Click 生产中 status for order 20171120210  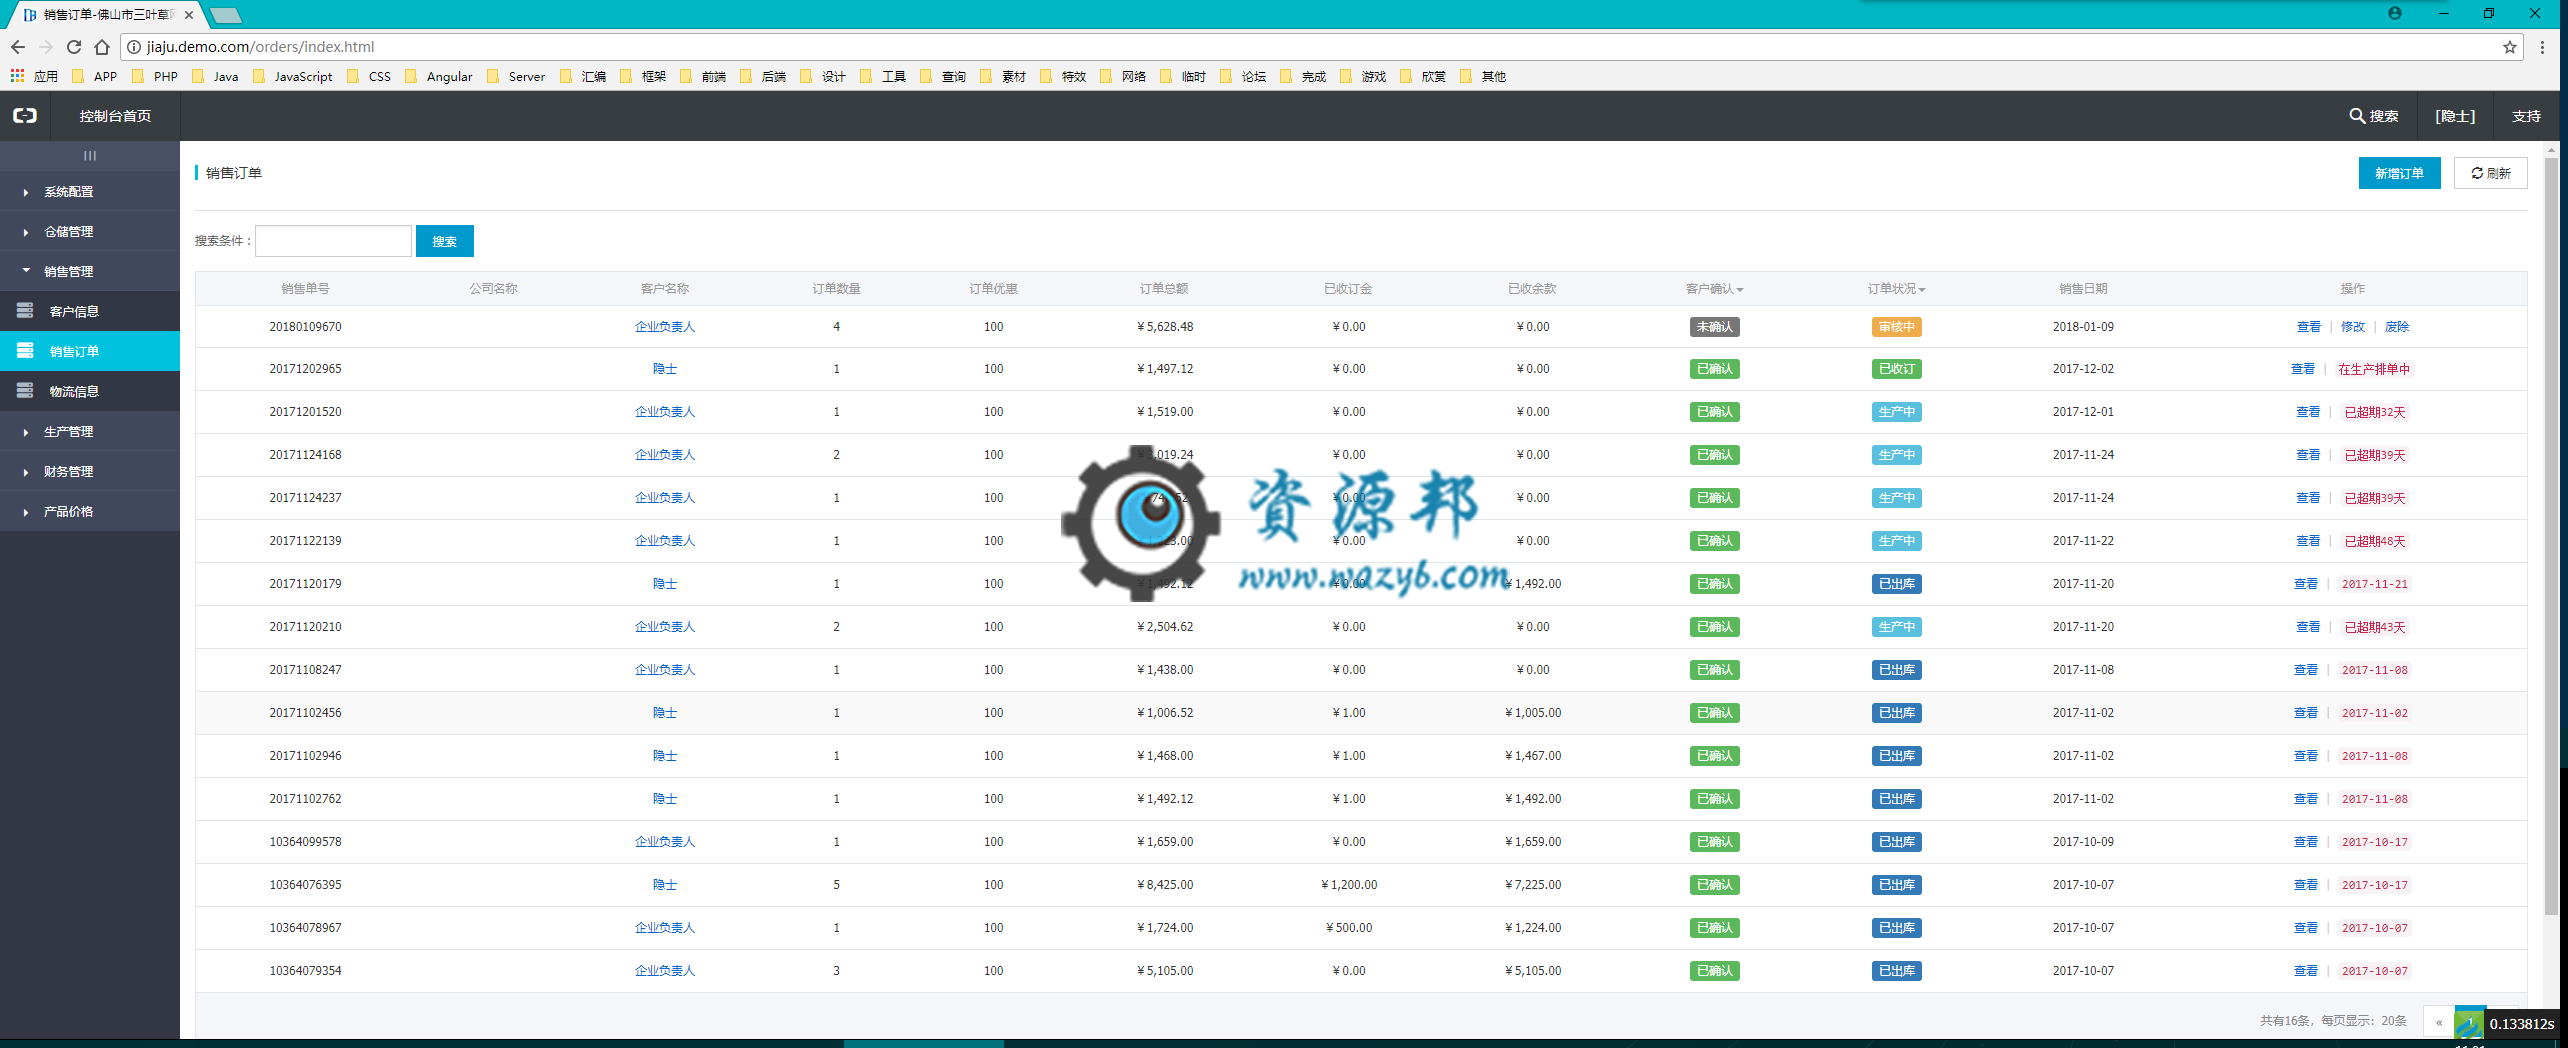1896,627
